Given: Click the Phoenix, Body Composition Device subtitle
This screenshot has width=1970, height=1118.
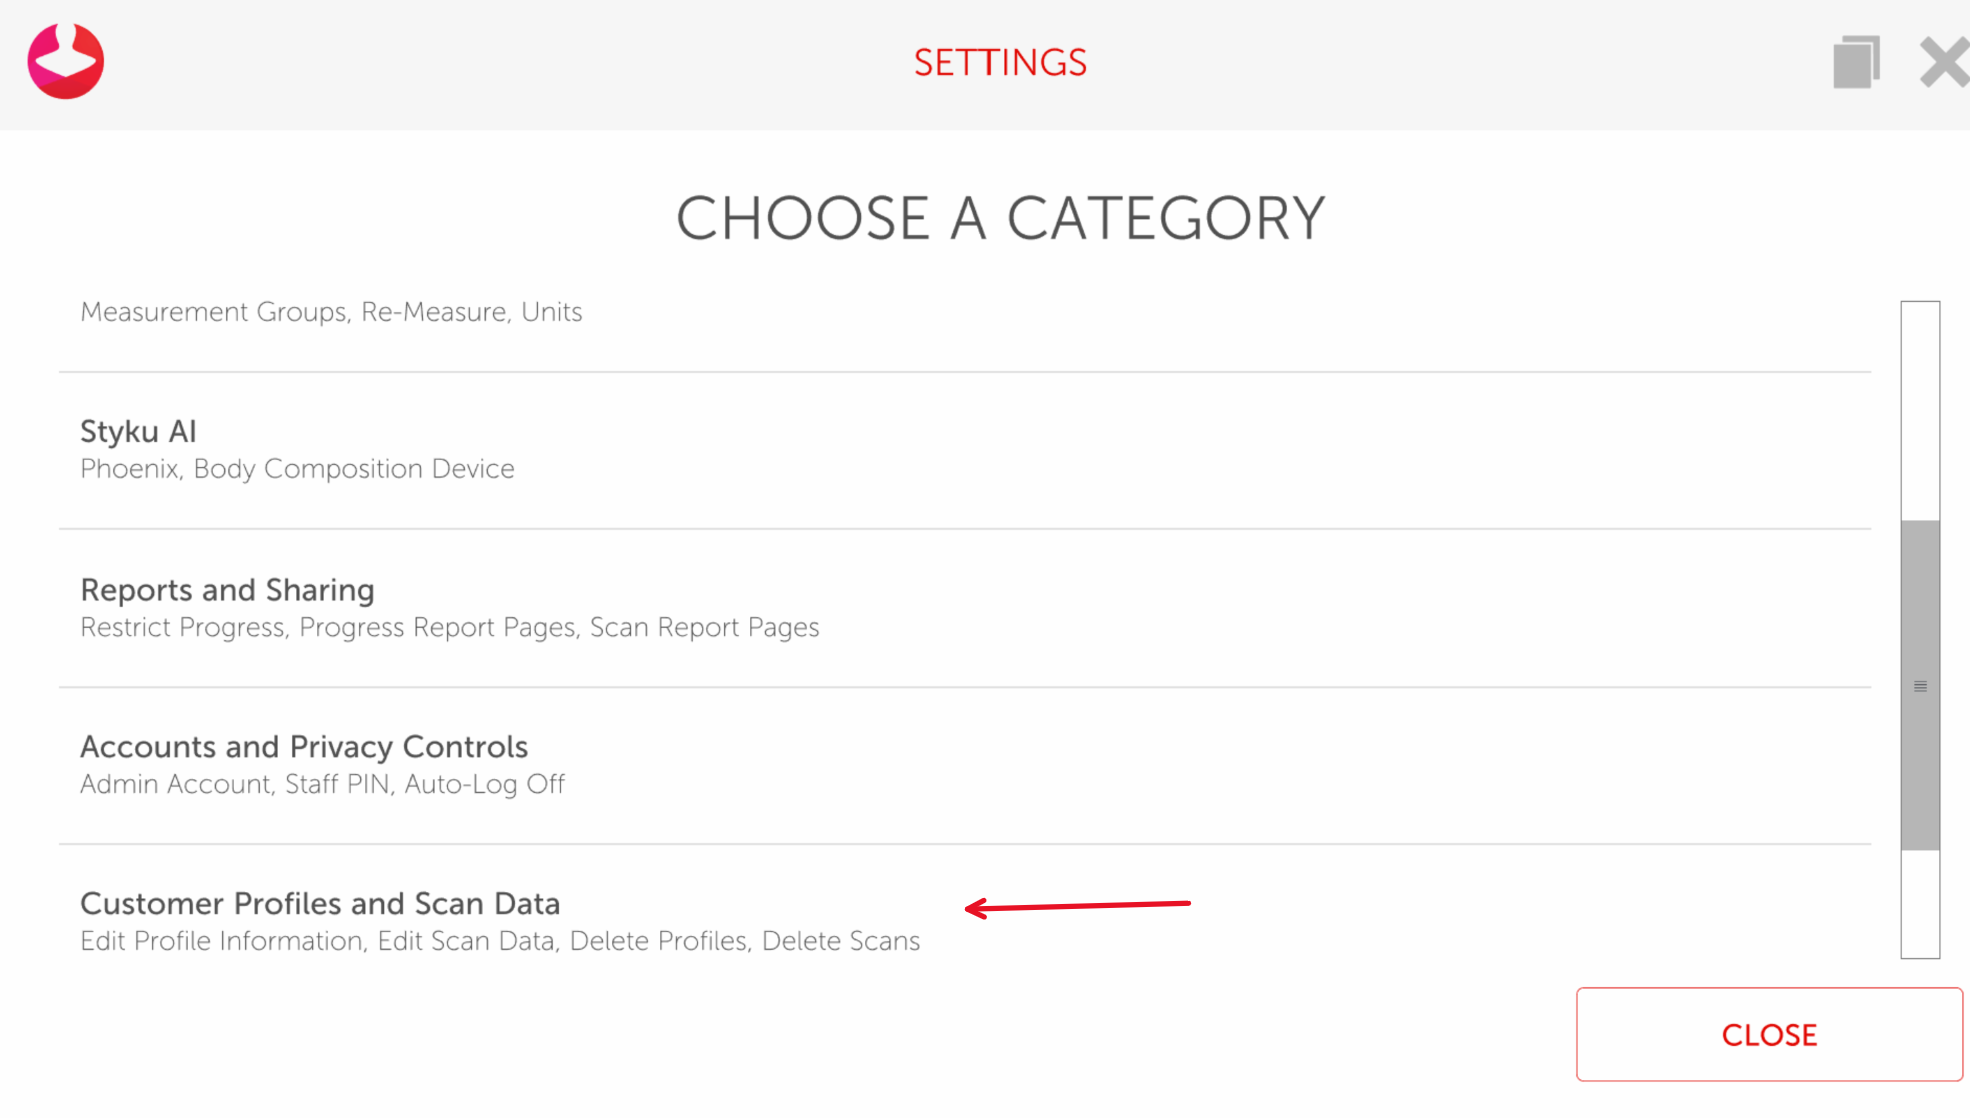Looking at the screenshot, I should click(x=297, y=469).
